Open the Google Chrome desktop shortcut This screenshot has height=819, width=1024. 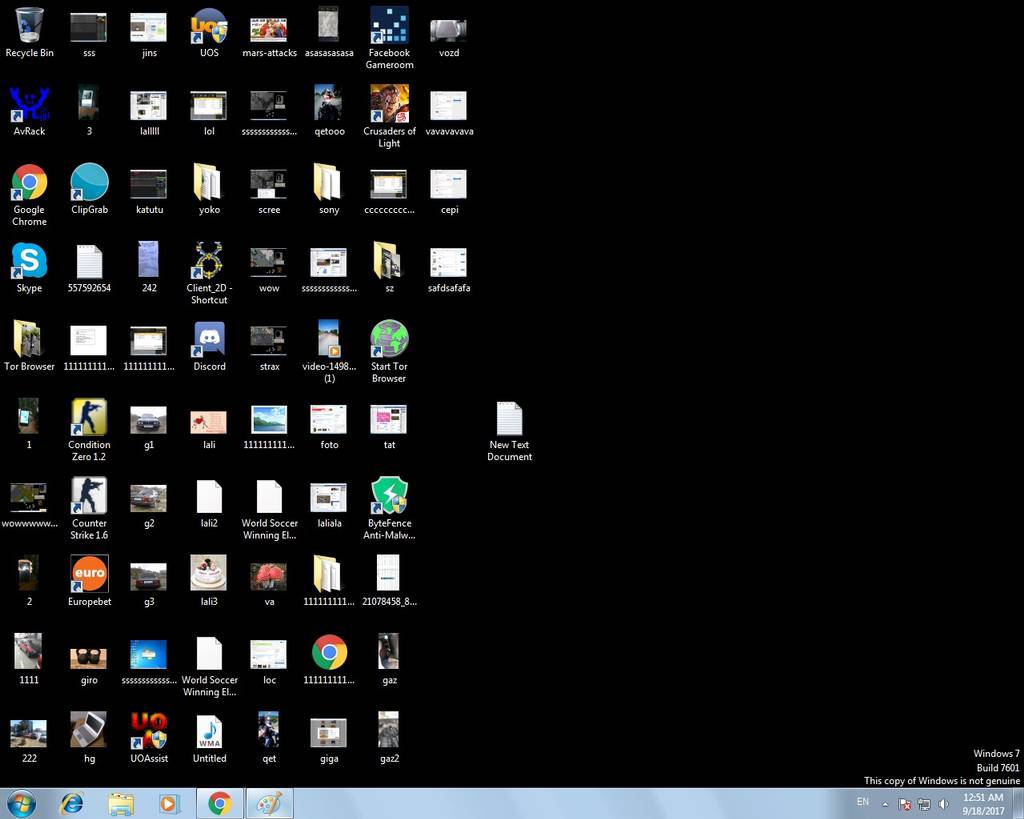click(29, 183)
